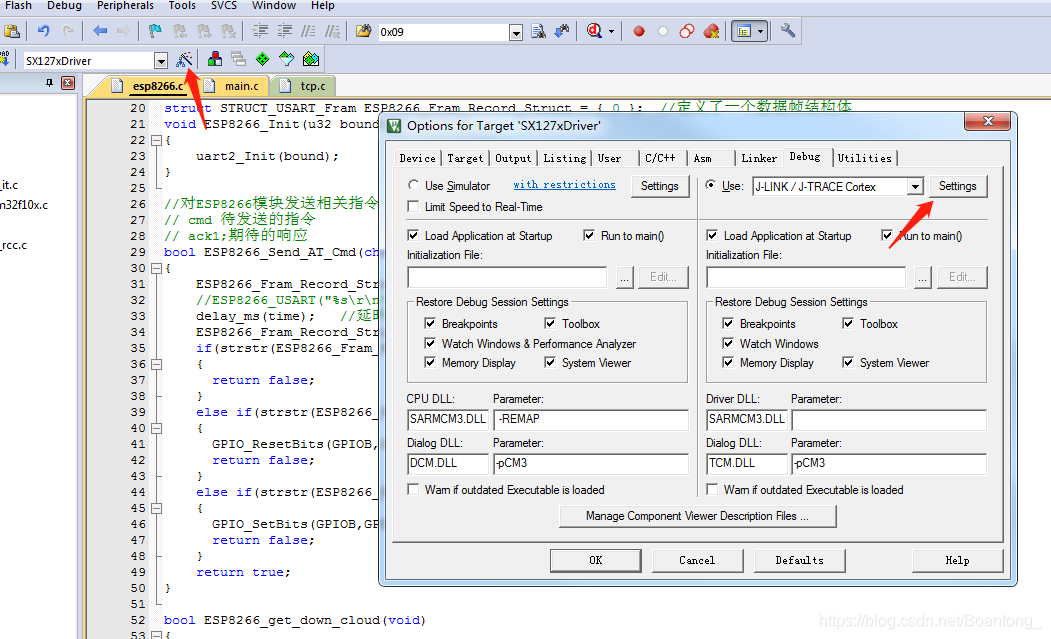Expand the 0x09 find combo box
1051x639 pixels.
(x=515, y=32)
